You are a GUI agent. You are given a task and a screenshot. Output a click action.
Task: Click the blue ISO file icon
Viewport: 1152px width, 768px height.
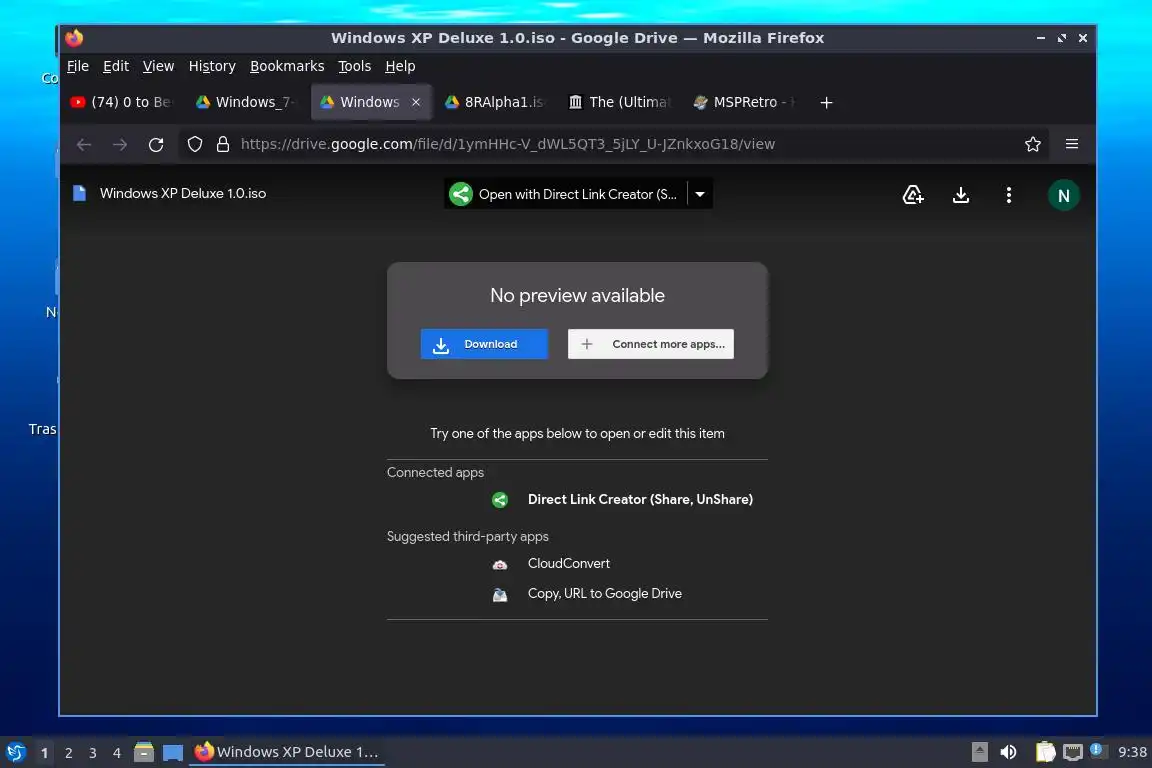79,193
